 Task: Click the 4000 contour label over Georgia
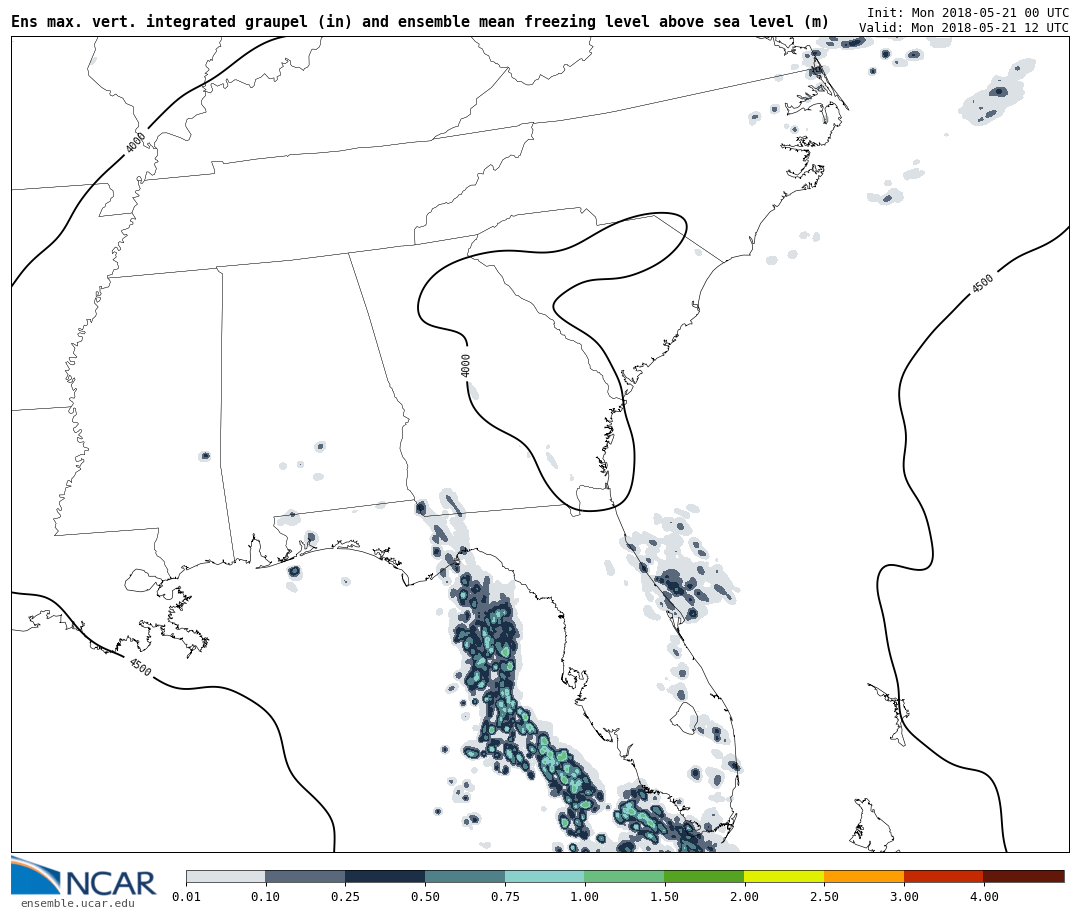point(466,365)
